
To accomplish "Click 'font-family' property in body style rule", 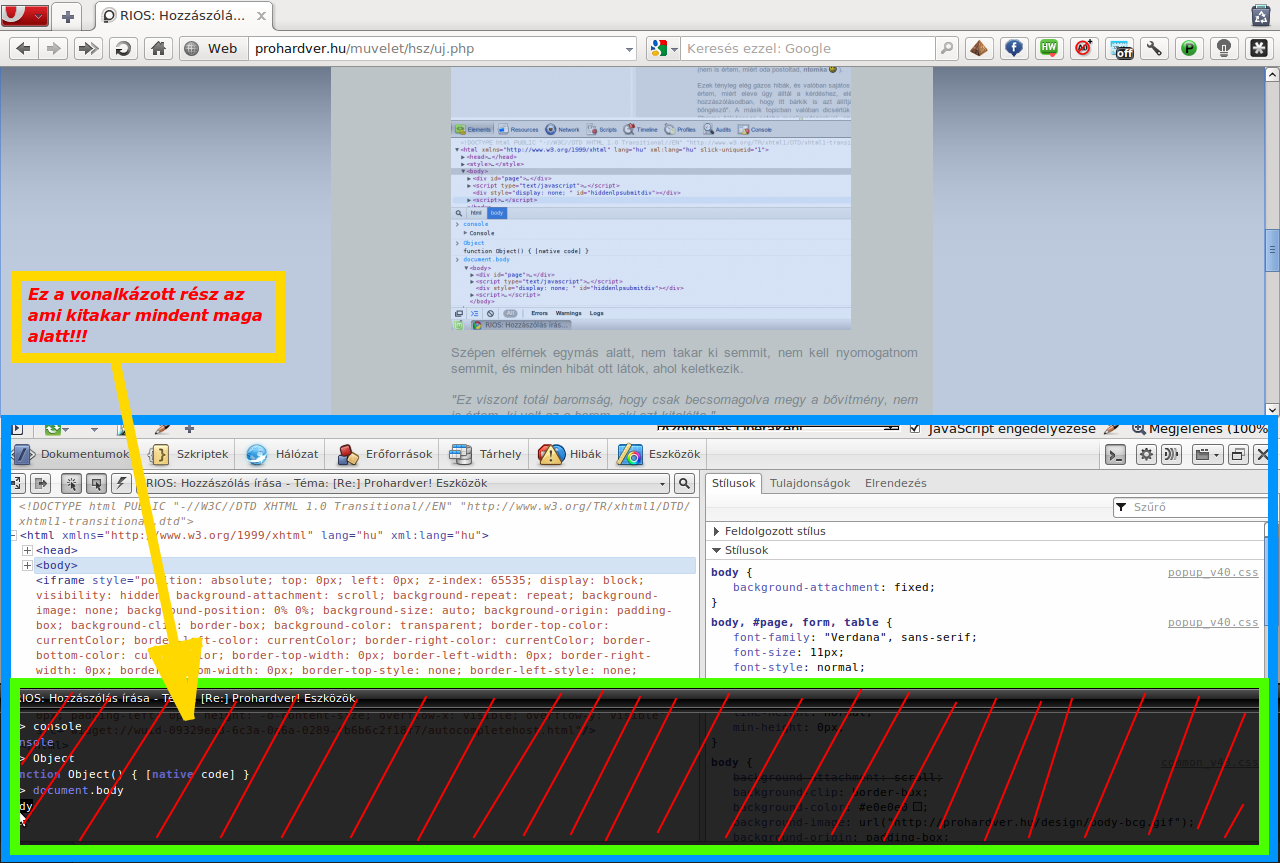I will pyautogui.click(x=773, y=638).
